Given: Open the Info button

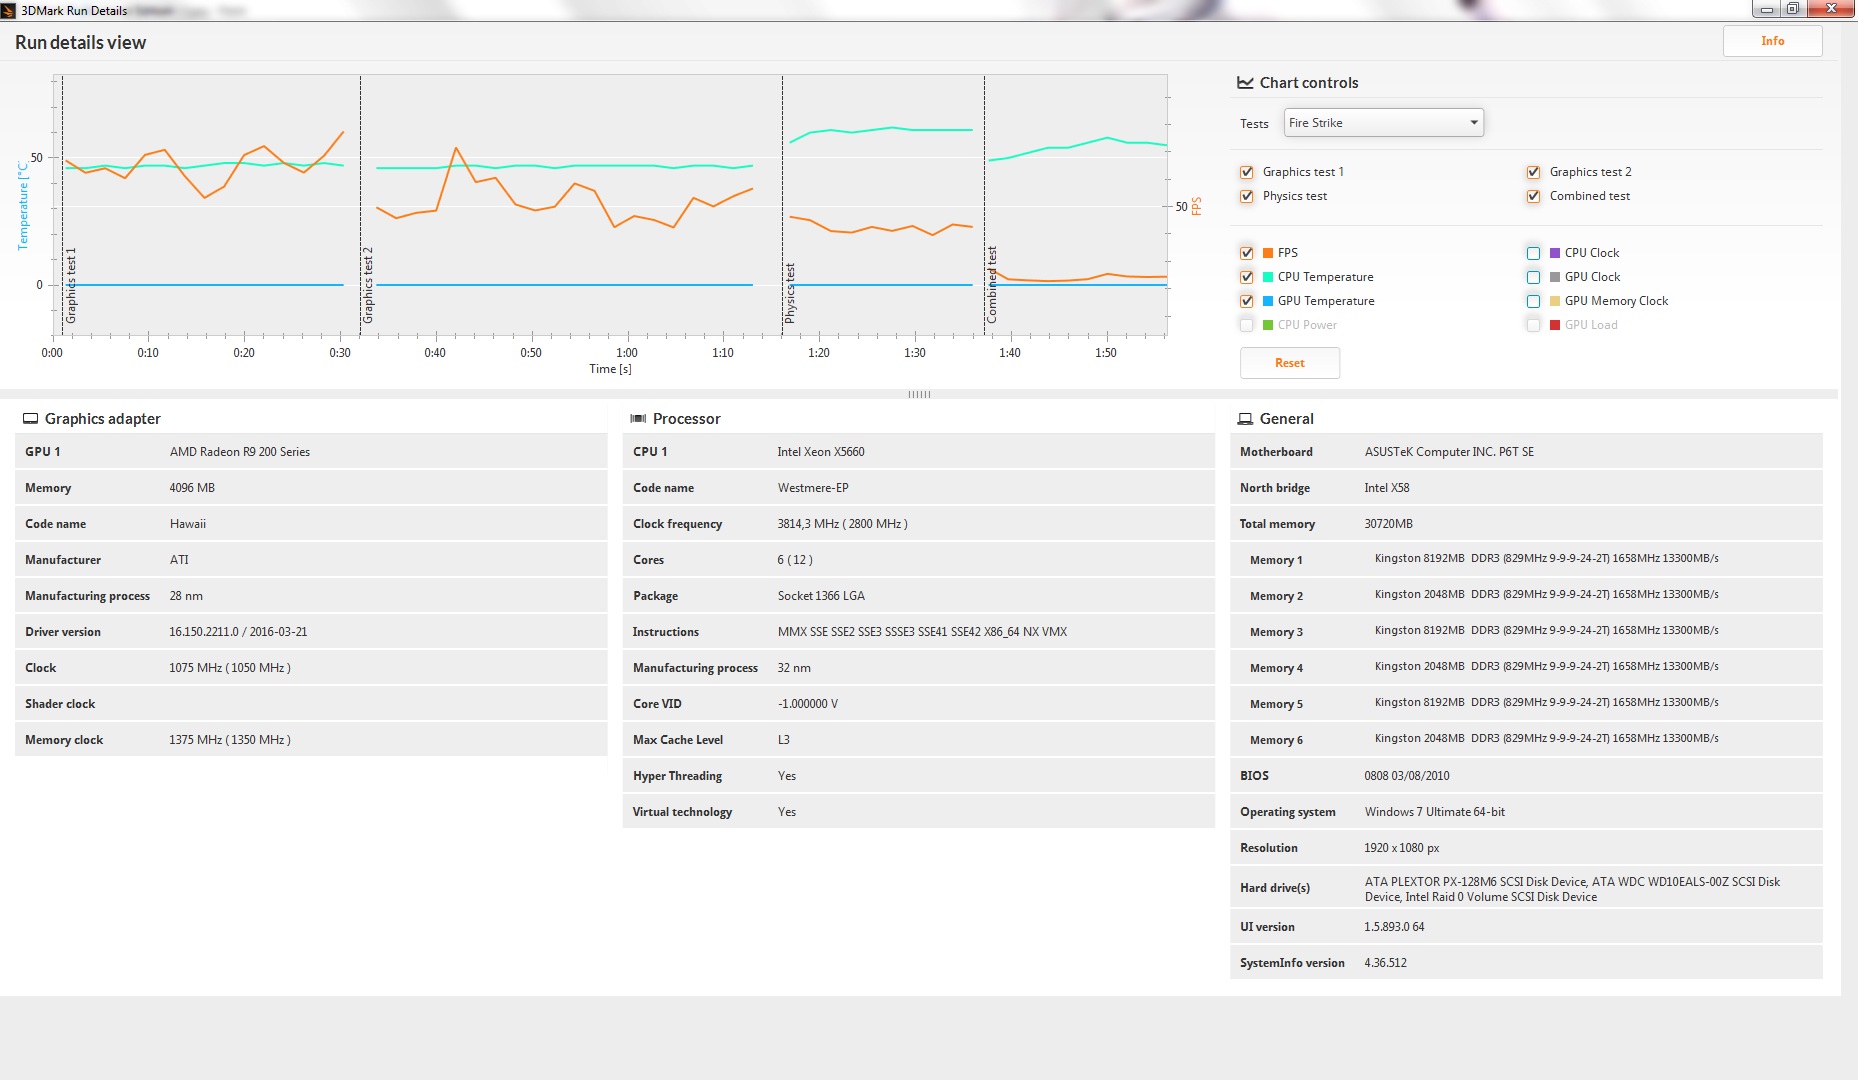Looking at the screenshot, I should [x=1772, y=41].
